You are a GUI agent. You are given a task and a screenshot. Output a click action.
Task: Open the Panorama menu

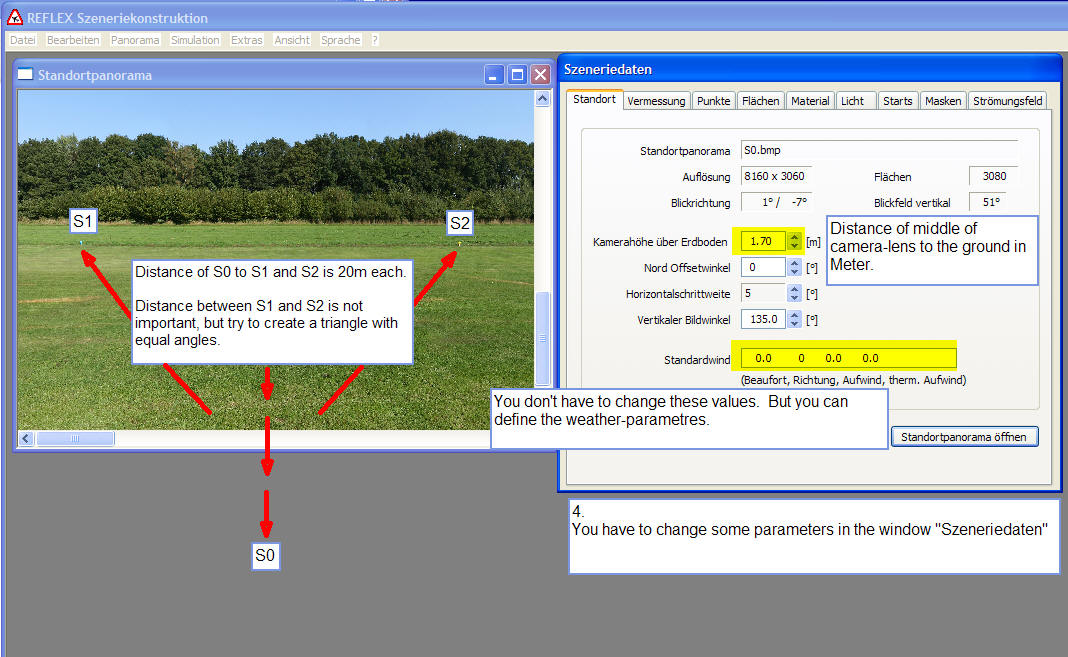135,40
